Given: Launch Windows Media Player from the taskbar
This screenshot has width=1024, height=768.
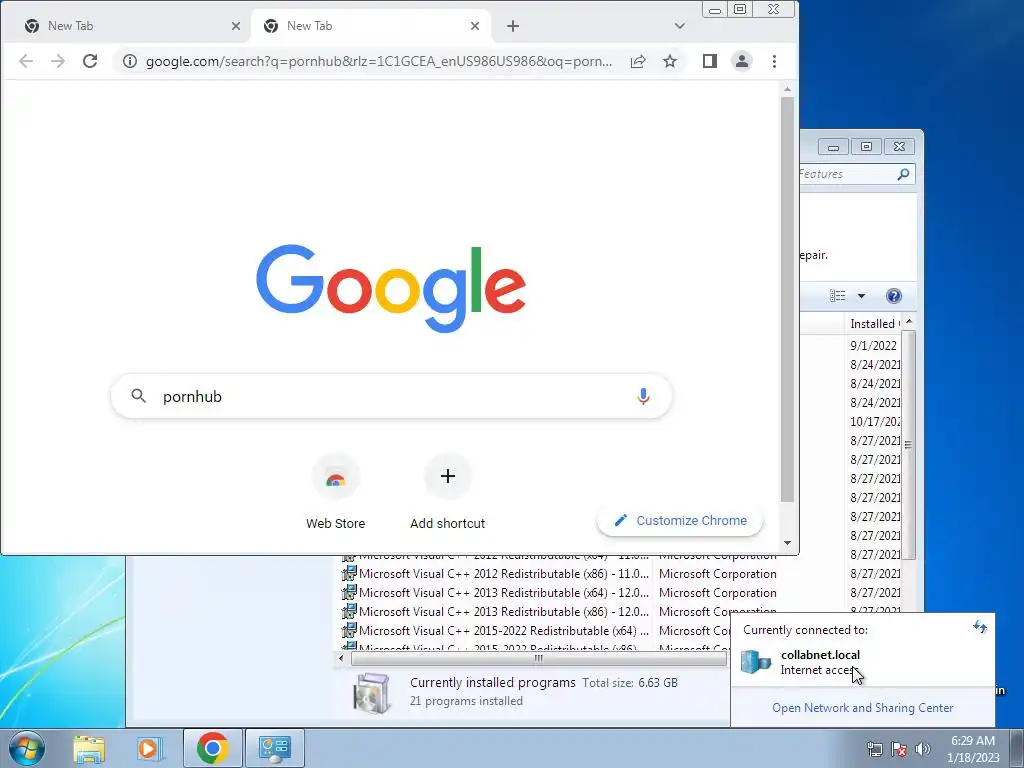Looking at the screenshot, I should tap(148, 748).
